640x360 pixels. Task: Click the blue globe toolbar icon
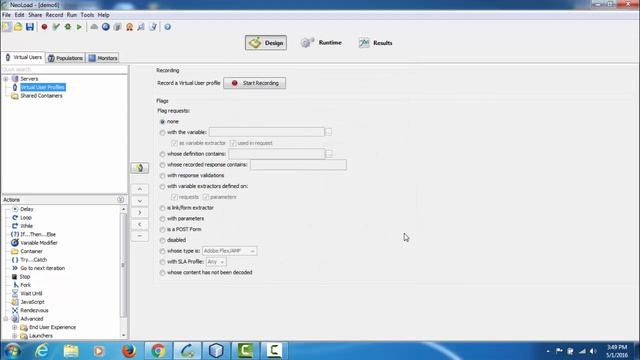coord(106,27)
